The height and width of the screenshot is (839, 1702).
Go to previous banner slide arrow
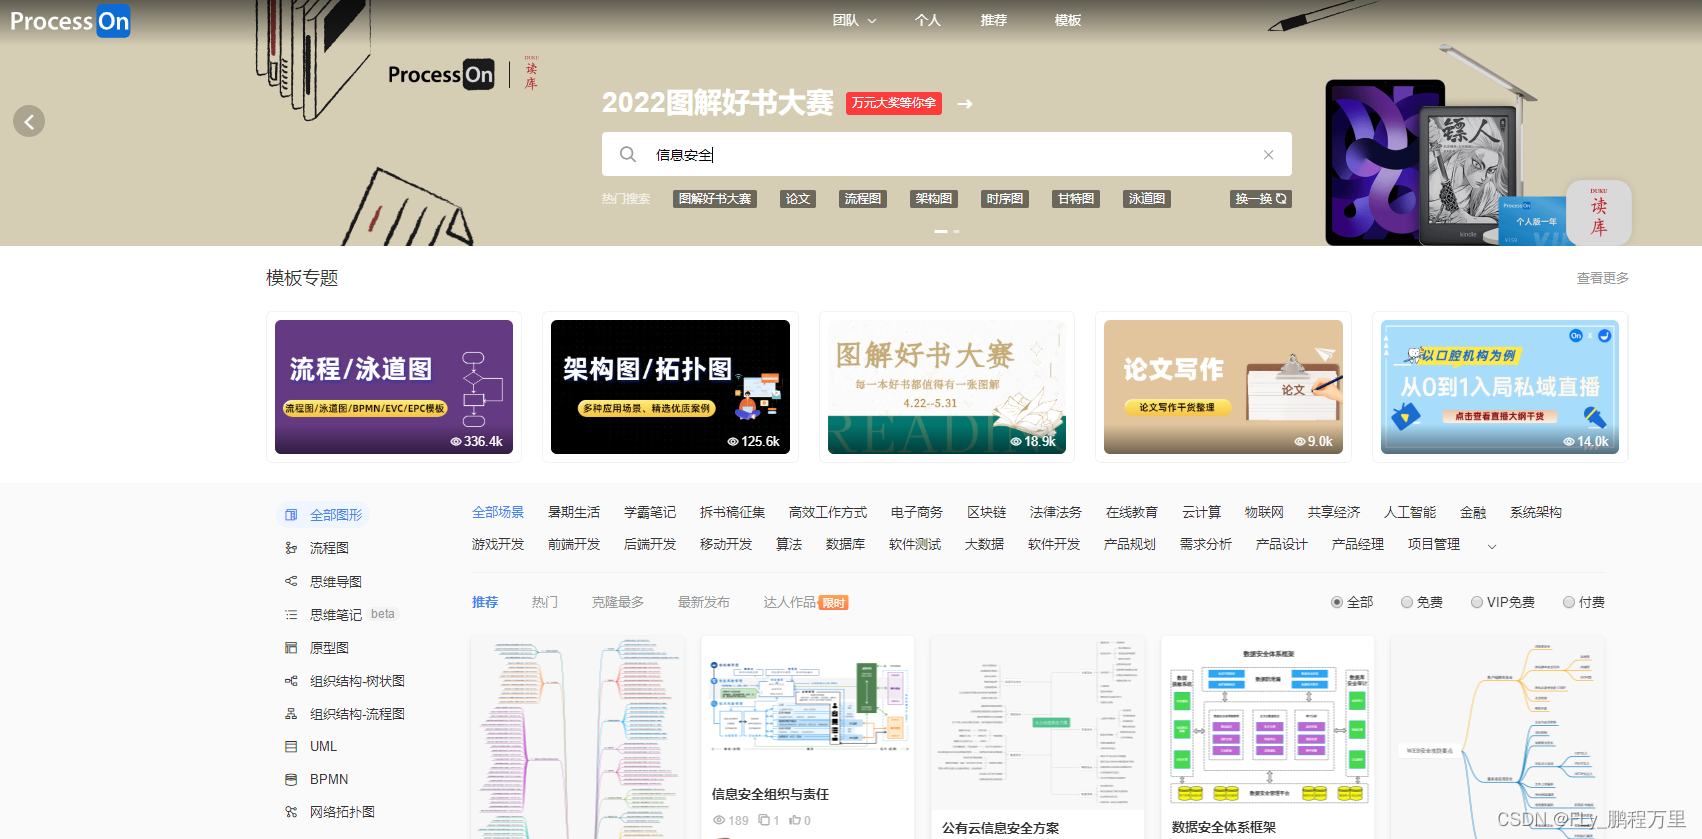pyautogui.click(x=29, y=121)
